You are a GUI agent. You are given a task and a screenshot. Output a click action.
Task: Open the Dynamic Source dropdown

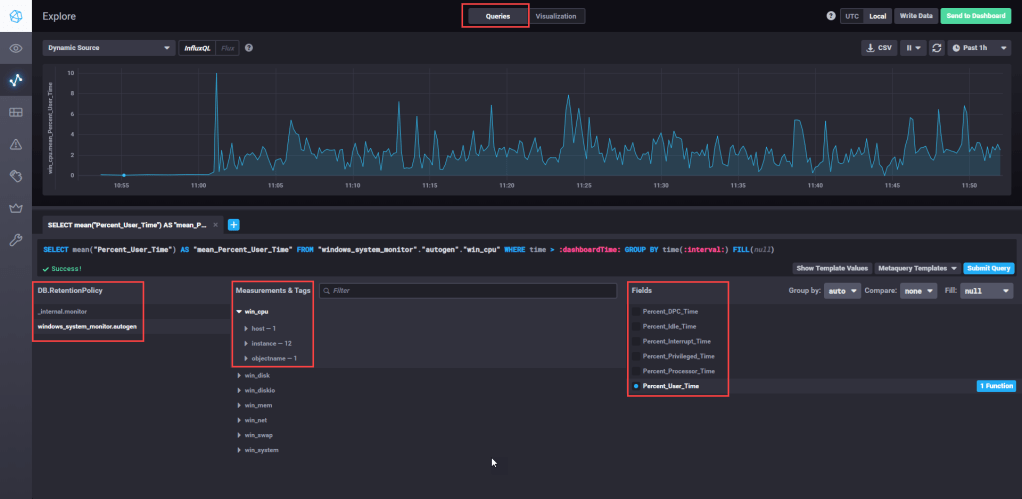109,48
